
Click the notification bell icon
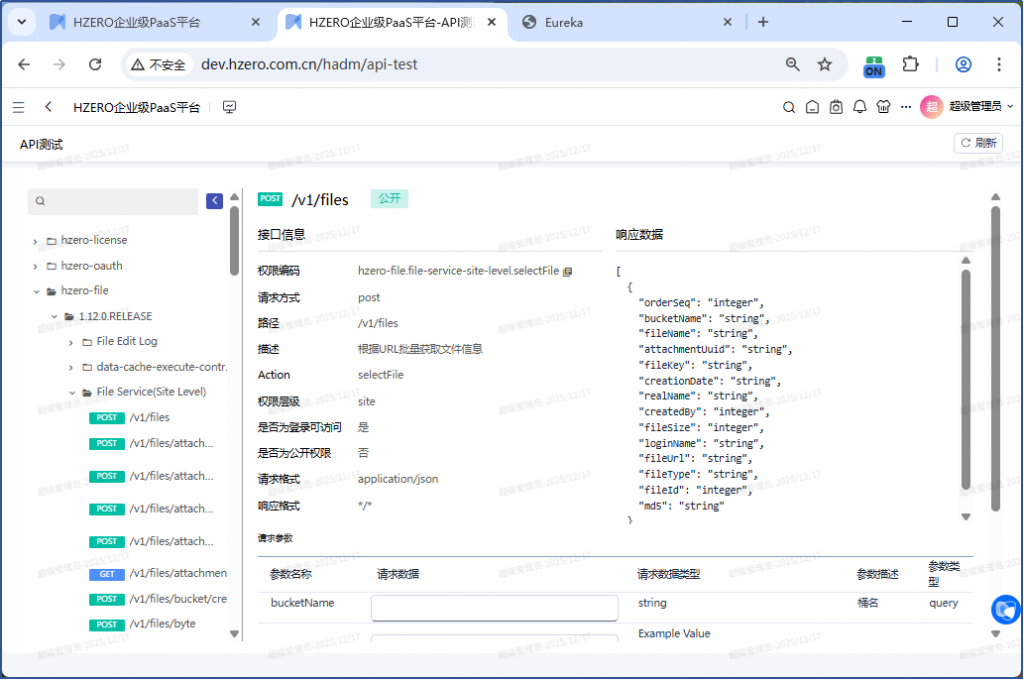859,107
